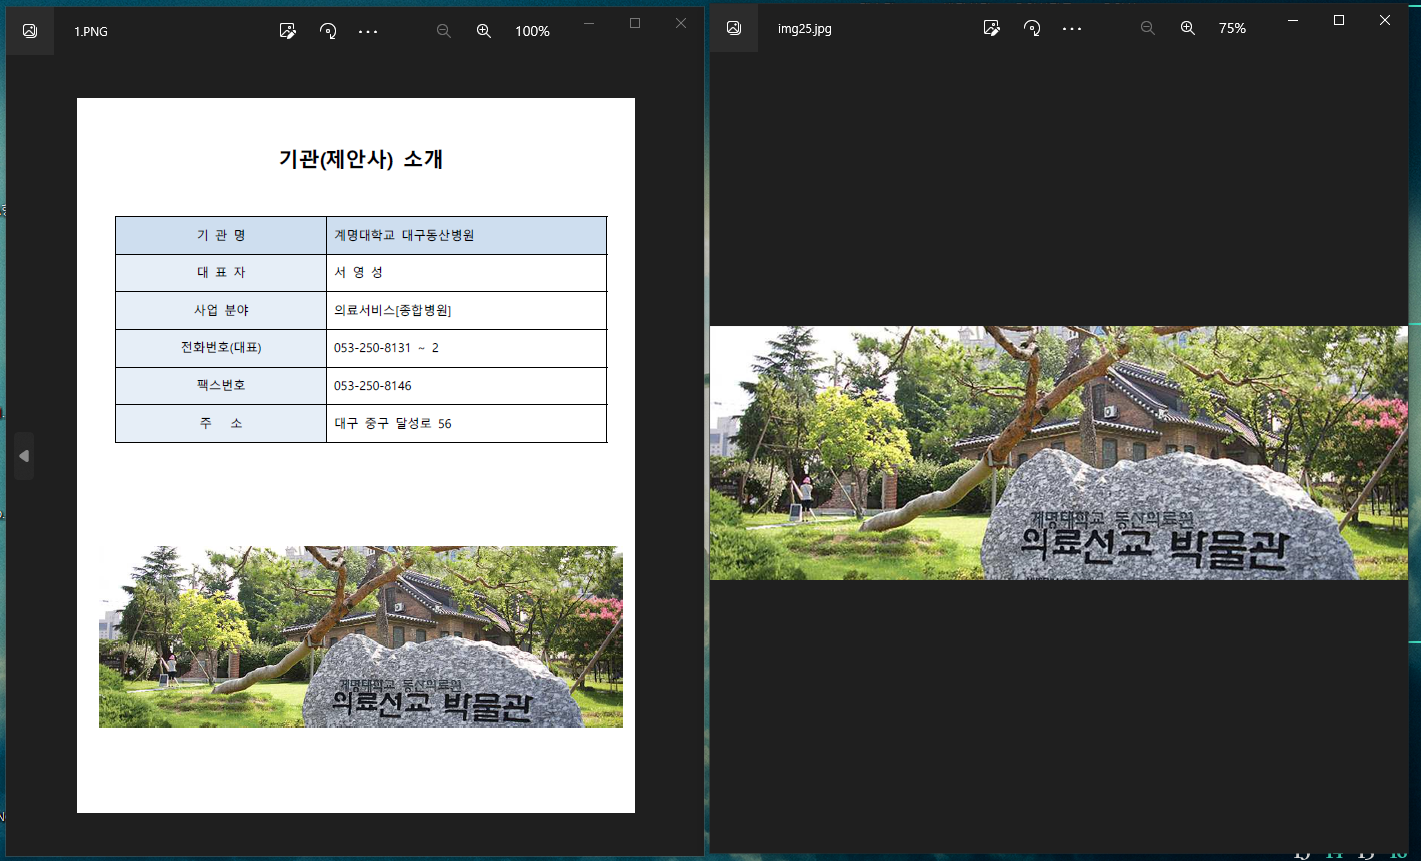This screenshot has width=1421, height=861.
Task: Select the Photos app logo in the img25.jpg window
Action: [733, 28]
